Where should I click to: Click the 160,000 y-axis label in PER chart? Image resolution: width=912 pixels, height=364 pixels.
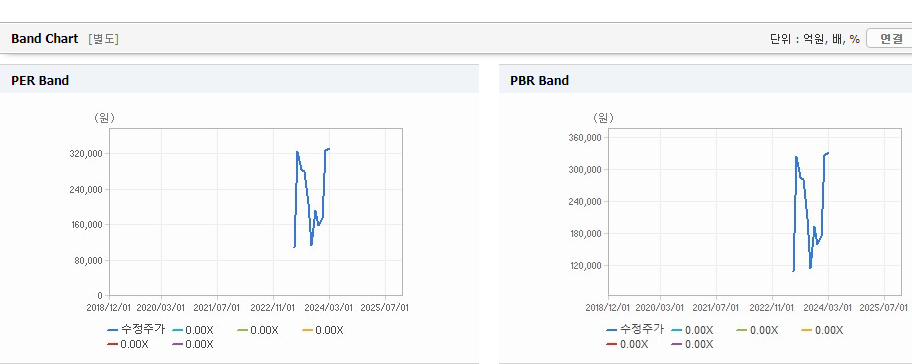(x=86, y=224)
